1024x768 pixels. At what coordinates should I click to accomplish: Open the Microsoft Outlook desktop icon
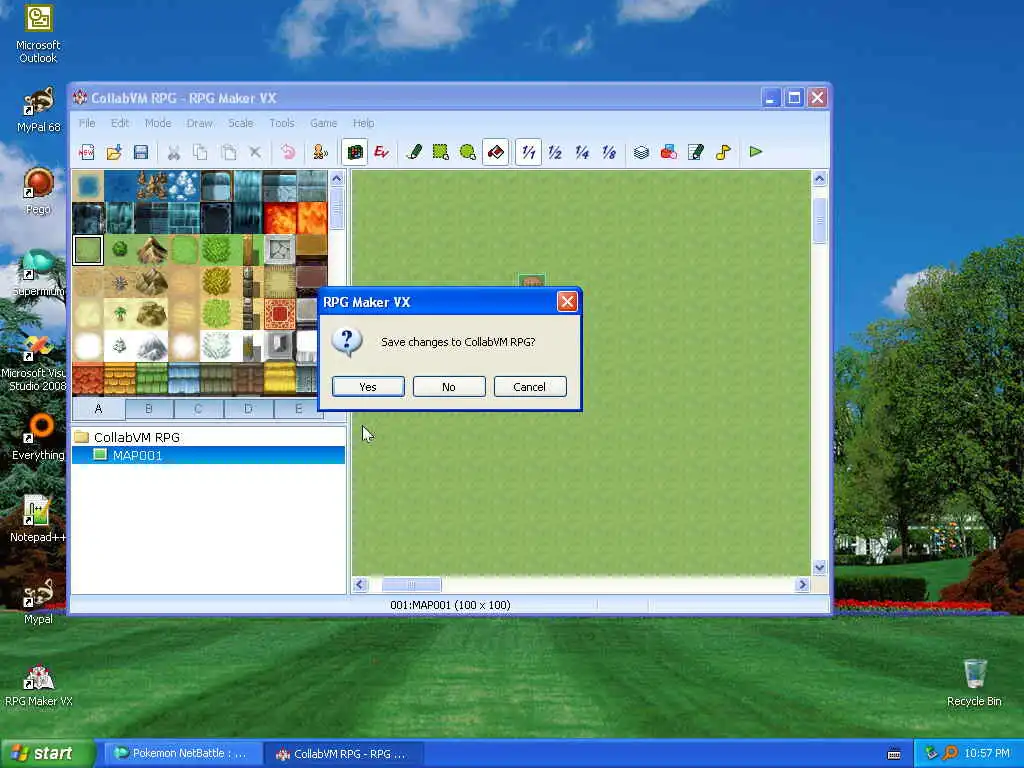pyautogui.click(x=37, y=34)
